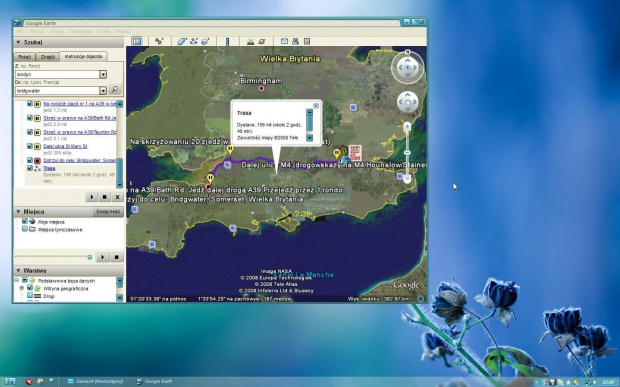Screen dimensions: 620x387
Task: Toggle the sunlight display icon
Action: coord(250,41)
